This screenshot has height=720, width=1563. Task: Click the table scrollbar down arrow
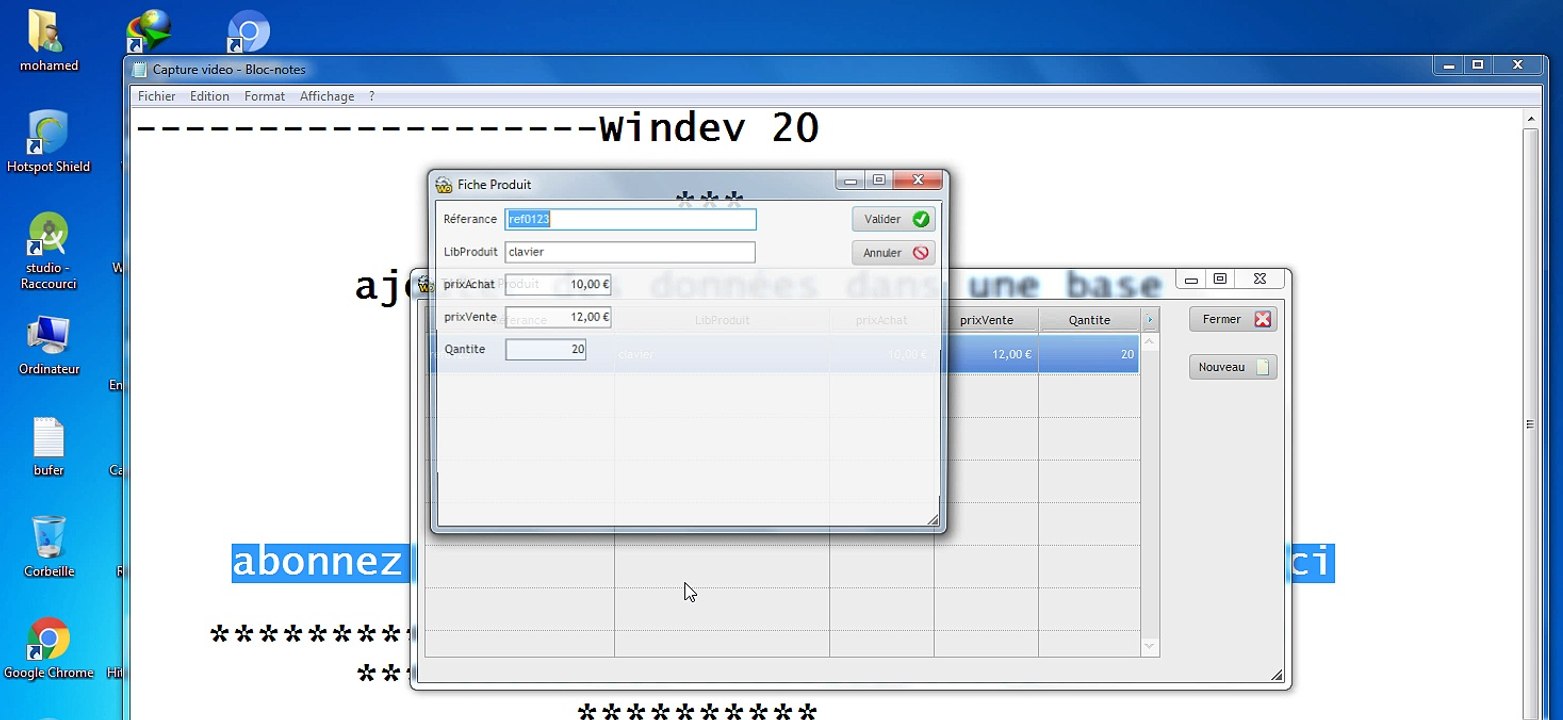[x=1150, y=648]
